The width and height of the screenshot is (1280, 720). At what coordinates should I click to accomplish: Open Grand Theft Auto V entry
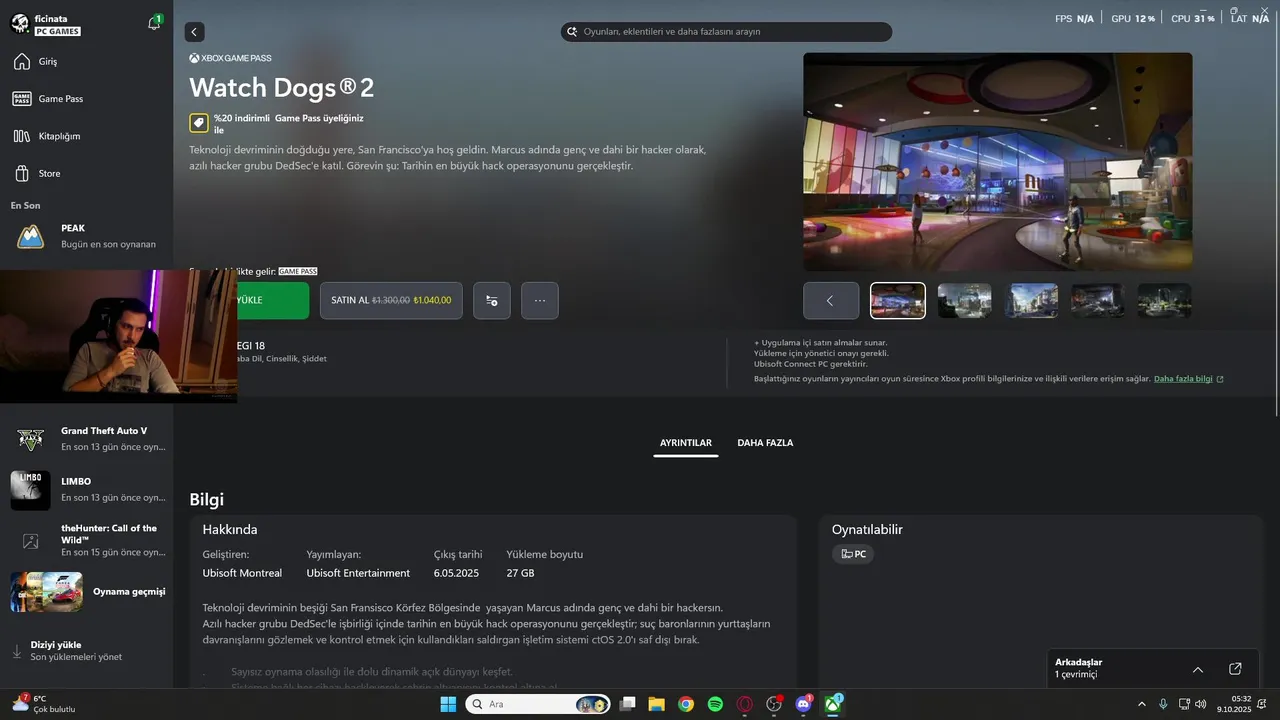[x=86, y=439]
